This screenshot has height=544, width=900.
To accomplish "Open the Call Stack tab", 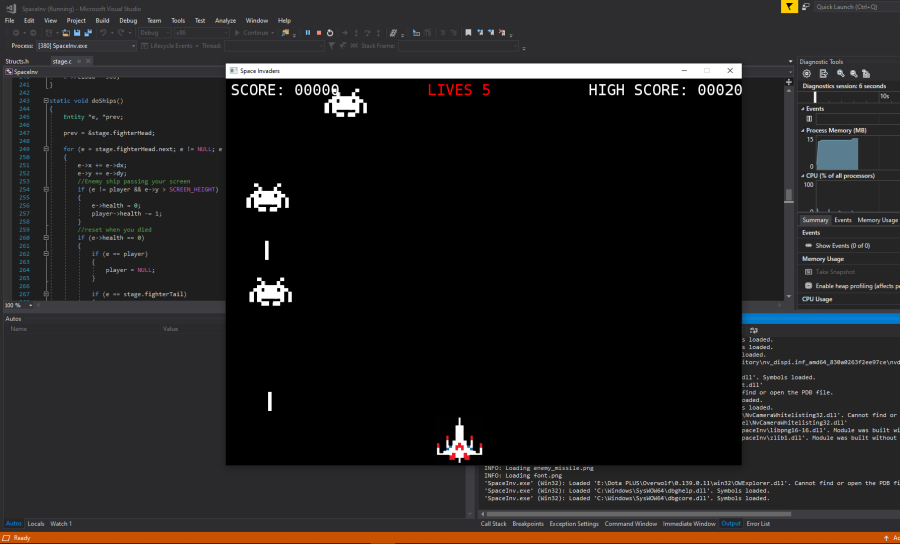I will tap(494, 523).
